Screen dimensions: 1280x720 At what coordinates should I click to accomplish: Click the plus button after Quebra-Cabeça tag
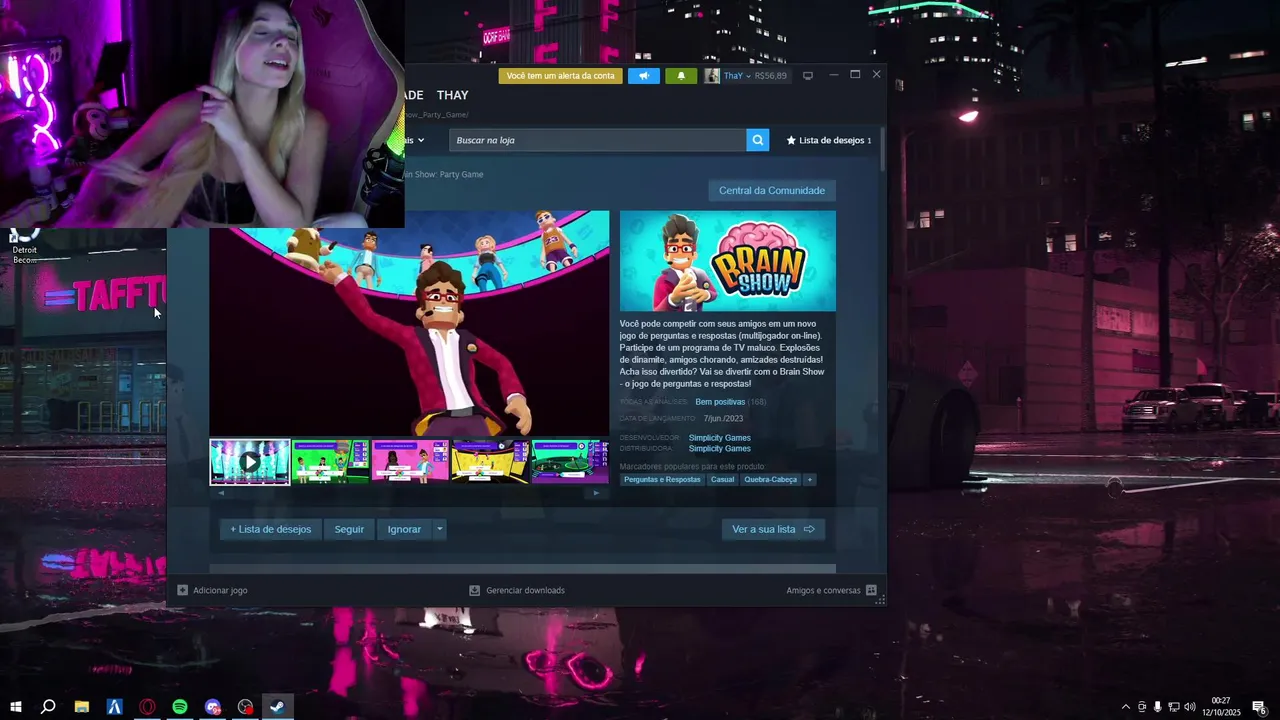coord(810,480)
